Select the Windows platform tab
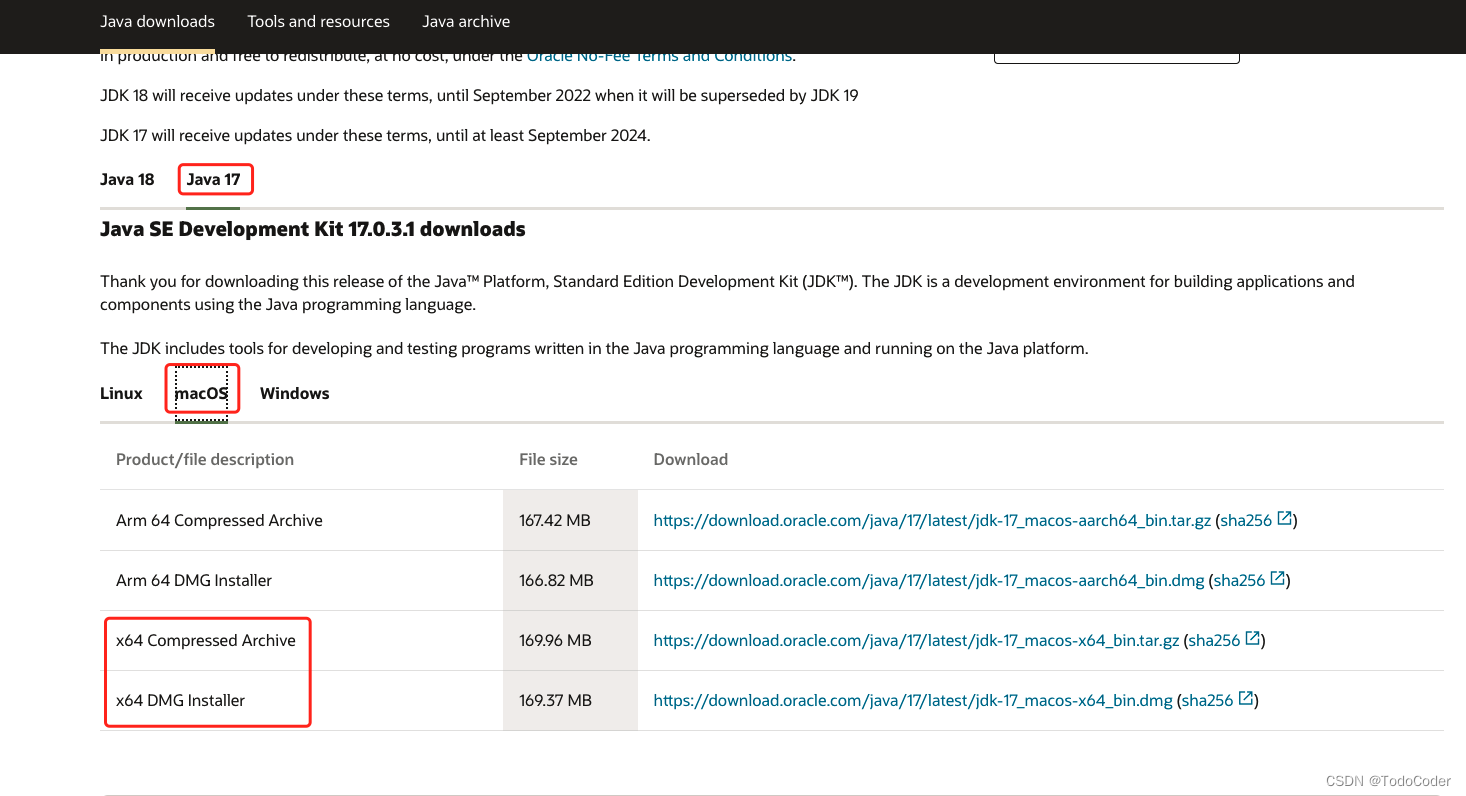 [x=295, y=394]
